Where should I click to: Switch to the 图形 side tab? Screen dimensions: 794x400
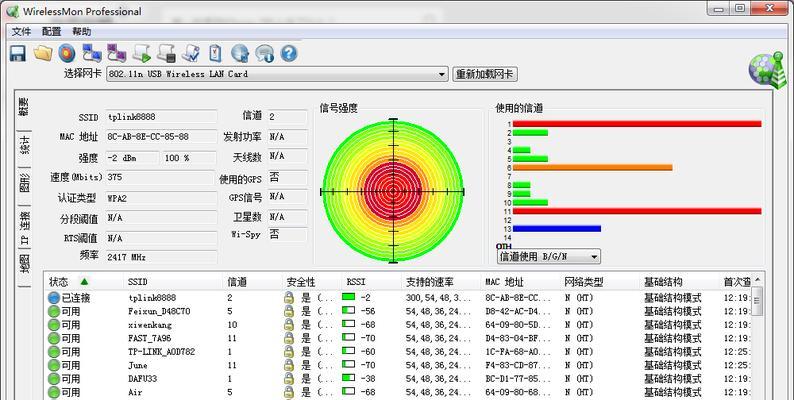(x=24, y=183)
